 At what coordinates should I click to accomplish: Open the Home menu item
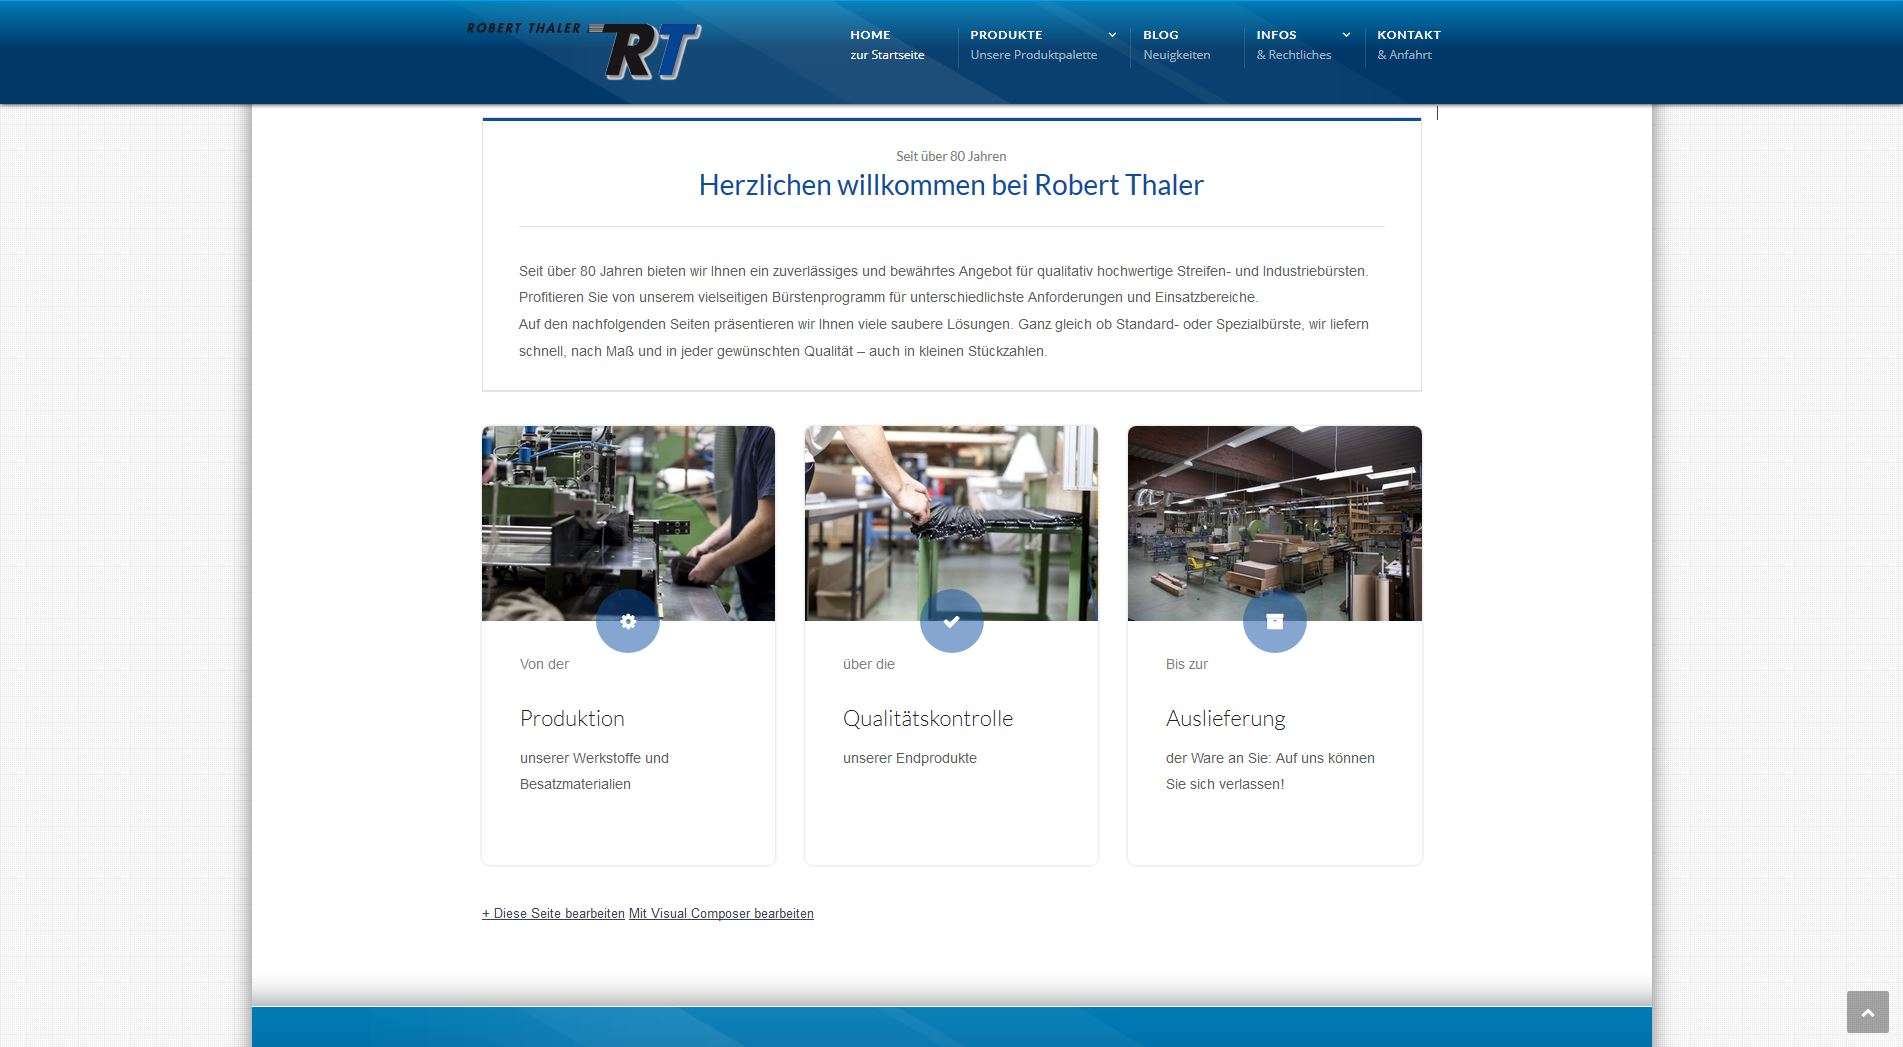point(887,45)
